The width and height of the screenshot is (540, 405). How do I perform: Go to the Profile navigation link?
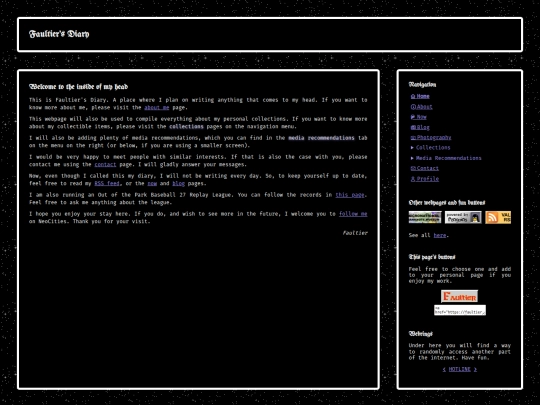pos(425,179)
